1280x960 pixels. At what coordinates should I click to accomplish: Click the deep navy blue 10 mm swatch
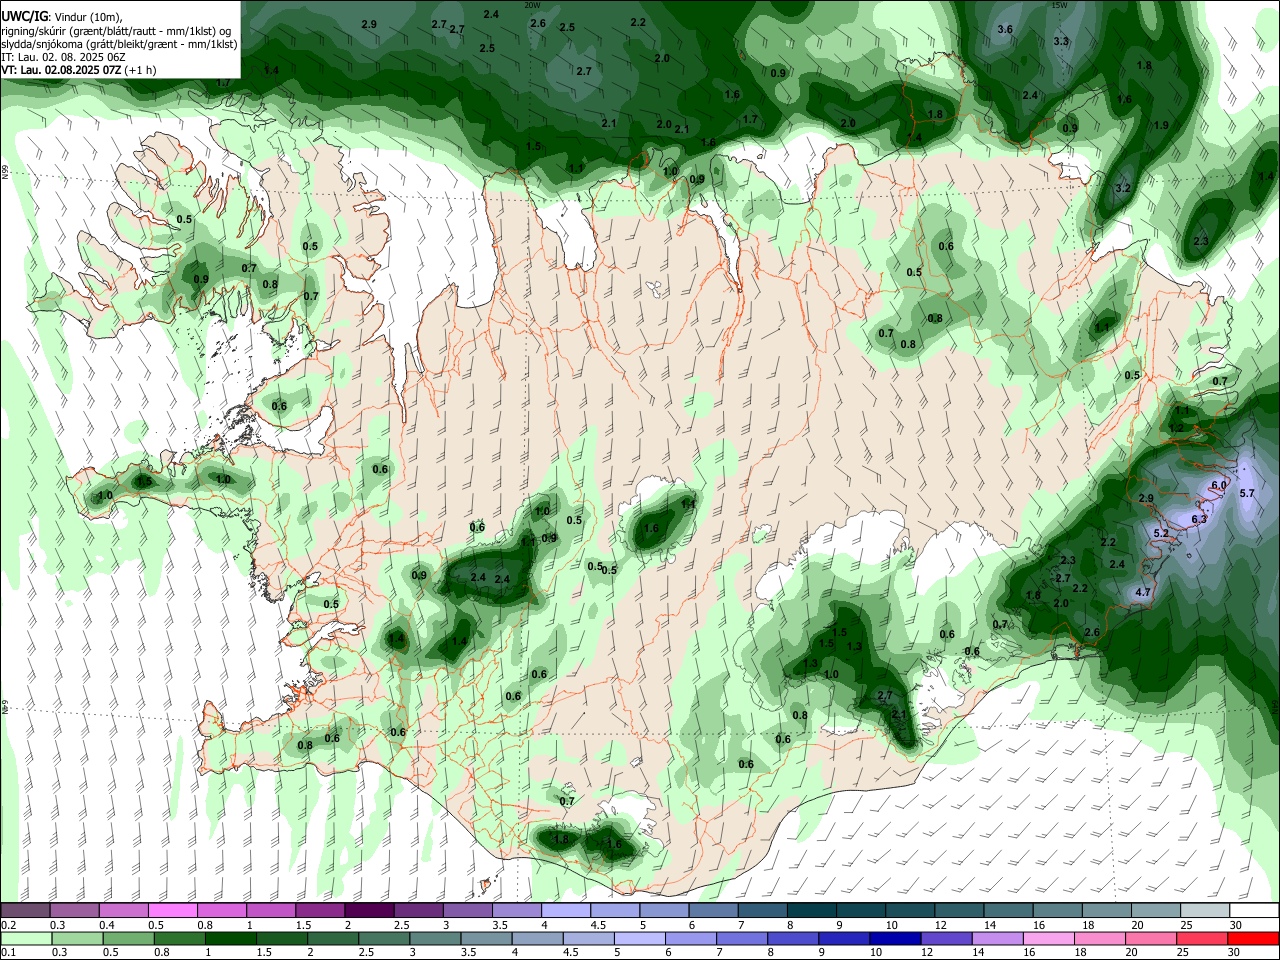click(895, 939)
